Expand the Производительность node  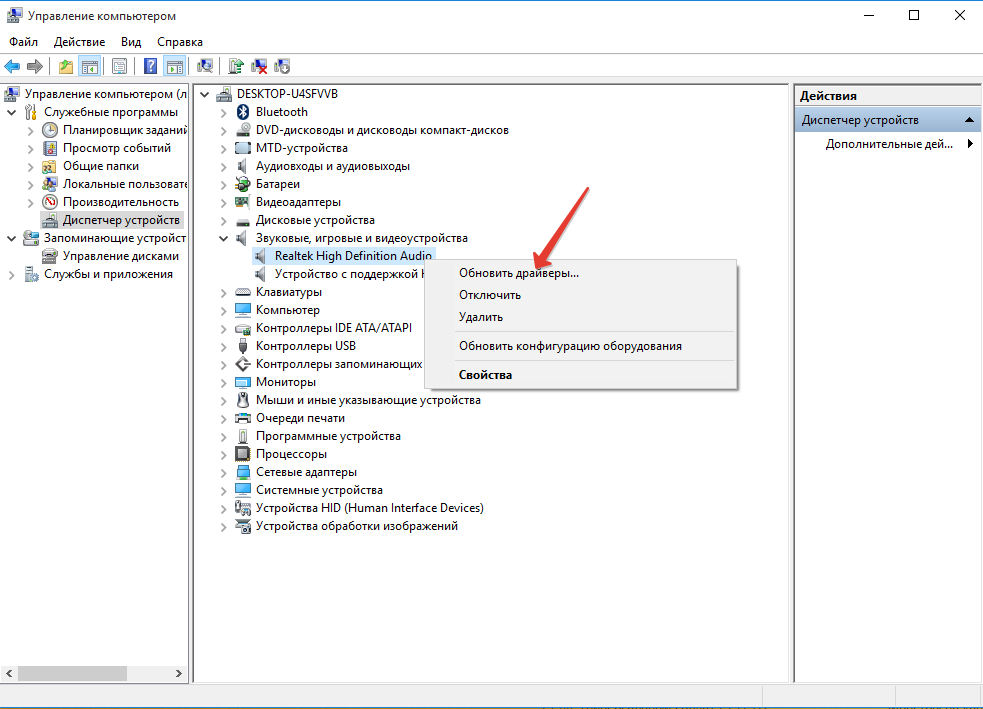(x=31, y=202)
